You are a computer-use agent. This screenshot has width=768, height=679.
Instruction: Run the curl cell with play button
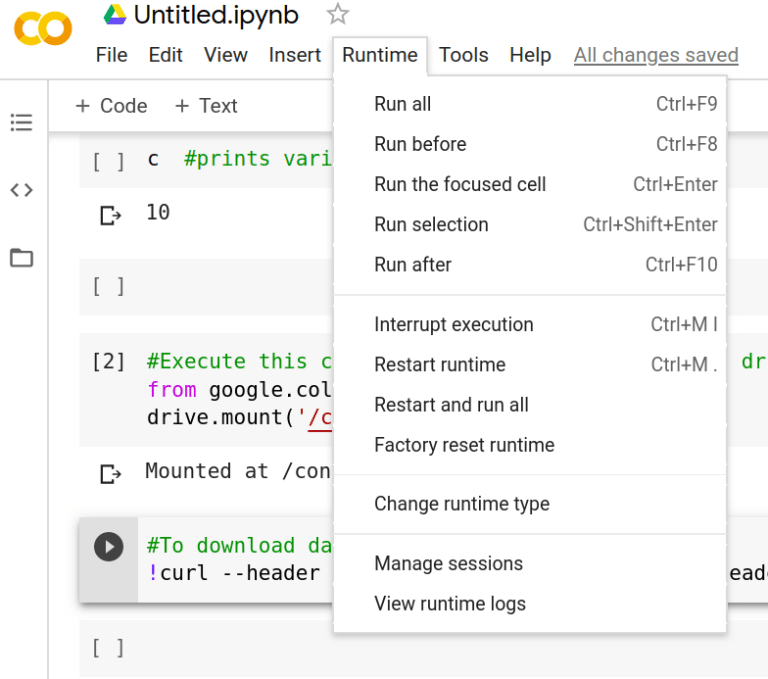click(x=109, y=547)
